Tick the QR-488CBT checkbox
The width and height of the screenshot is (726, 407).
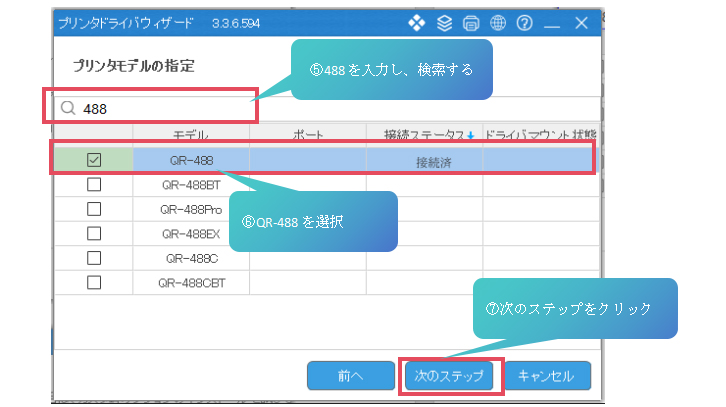[94, 282]
